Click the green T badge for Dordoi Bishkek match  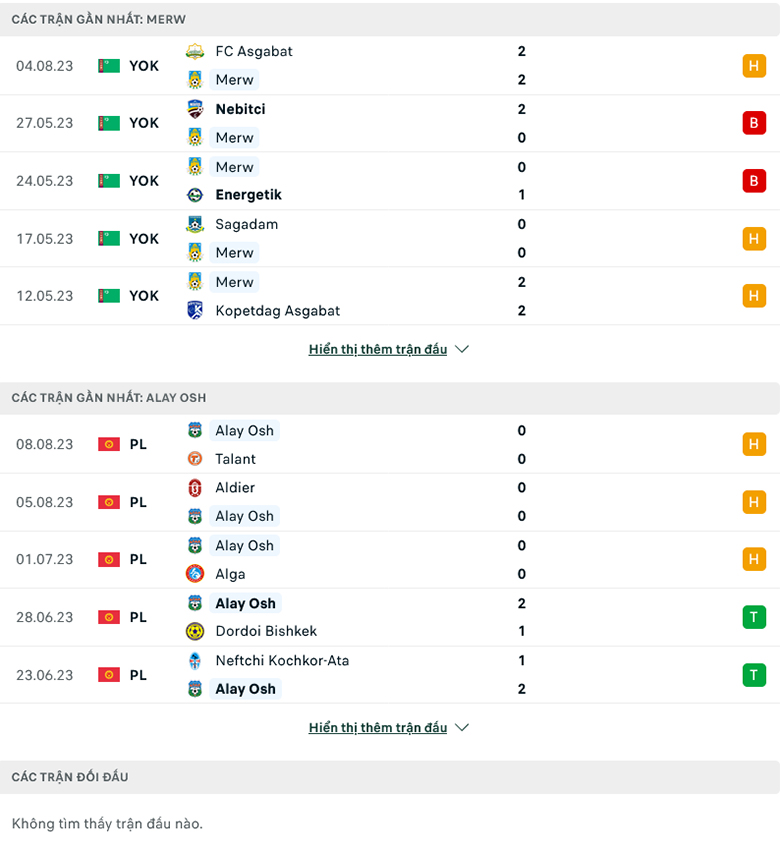point(753,617)
